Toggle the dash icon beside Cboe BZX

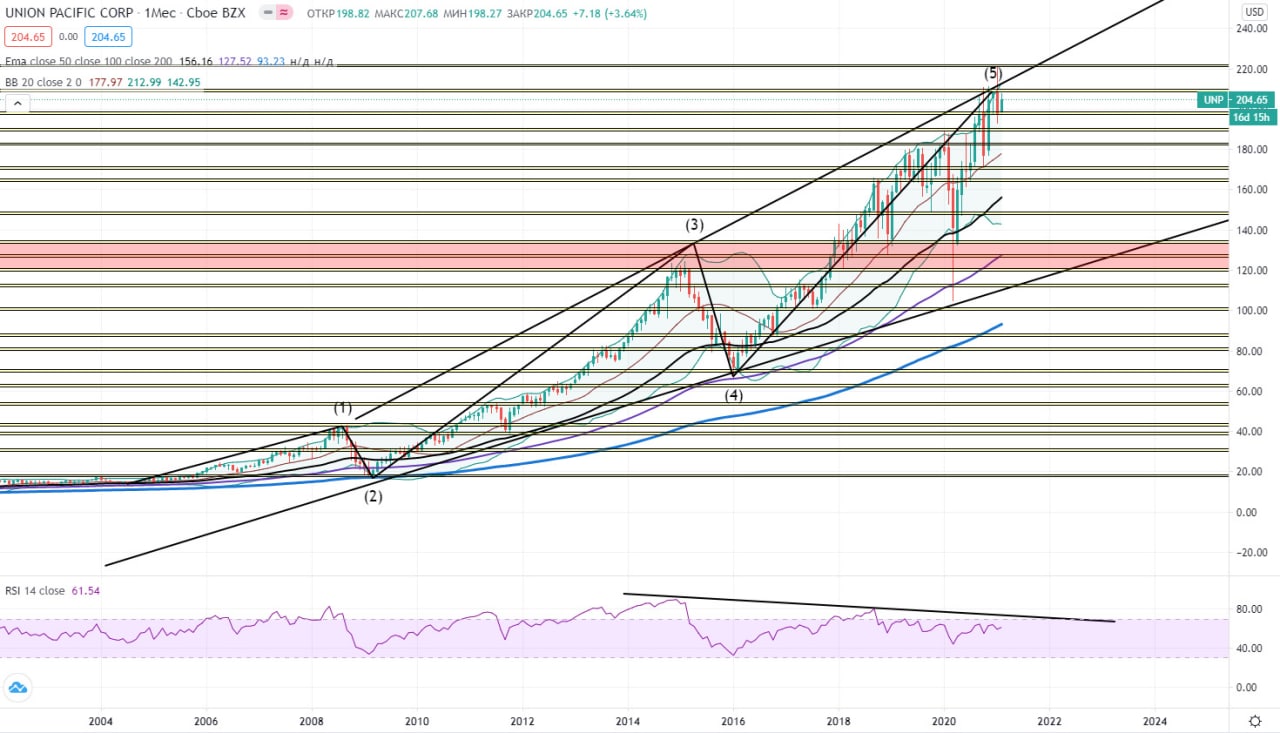coord(265,13)
